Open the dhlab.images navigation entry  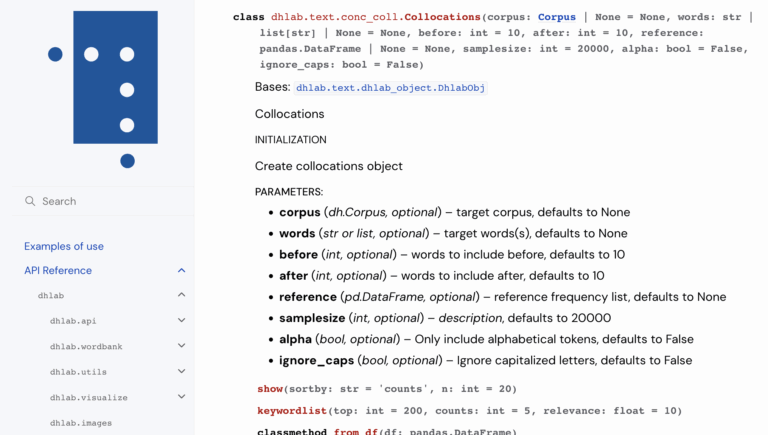click(x=81, y=423)
